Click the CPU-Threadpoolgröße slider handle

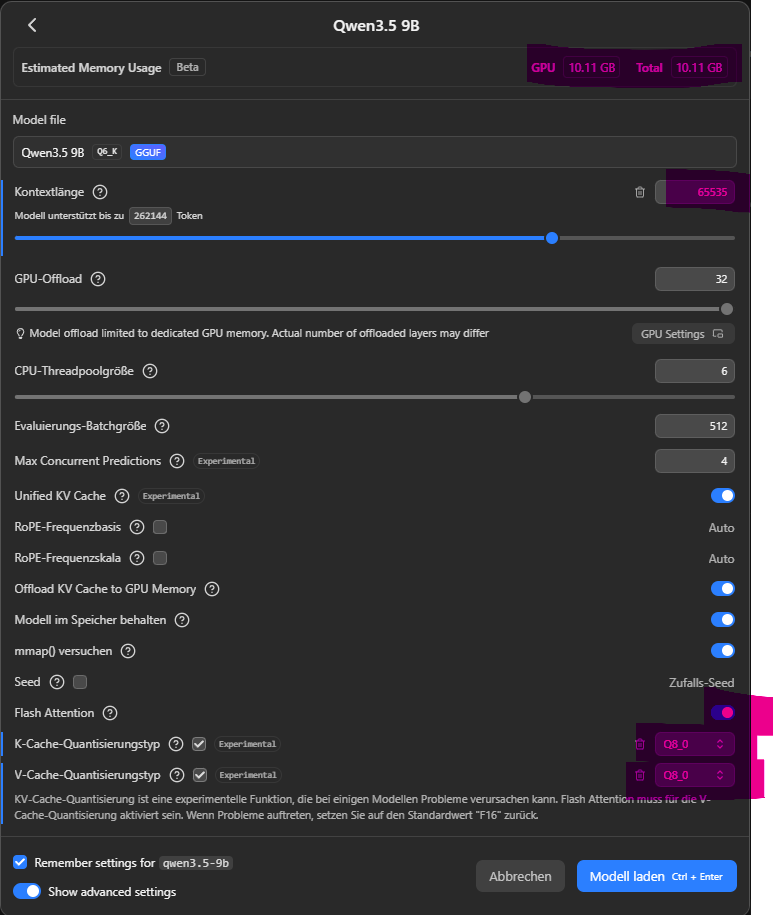[525, 397]
